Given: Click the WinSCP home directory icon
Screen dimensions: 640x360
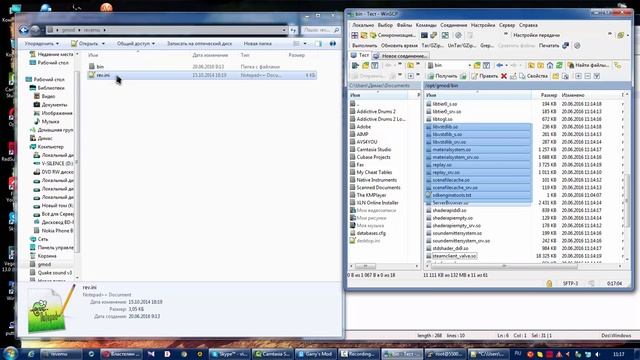Looking at the screenshot, I should (x=550, y=65).
